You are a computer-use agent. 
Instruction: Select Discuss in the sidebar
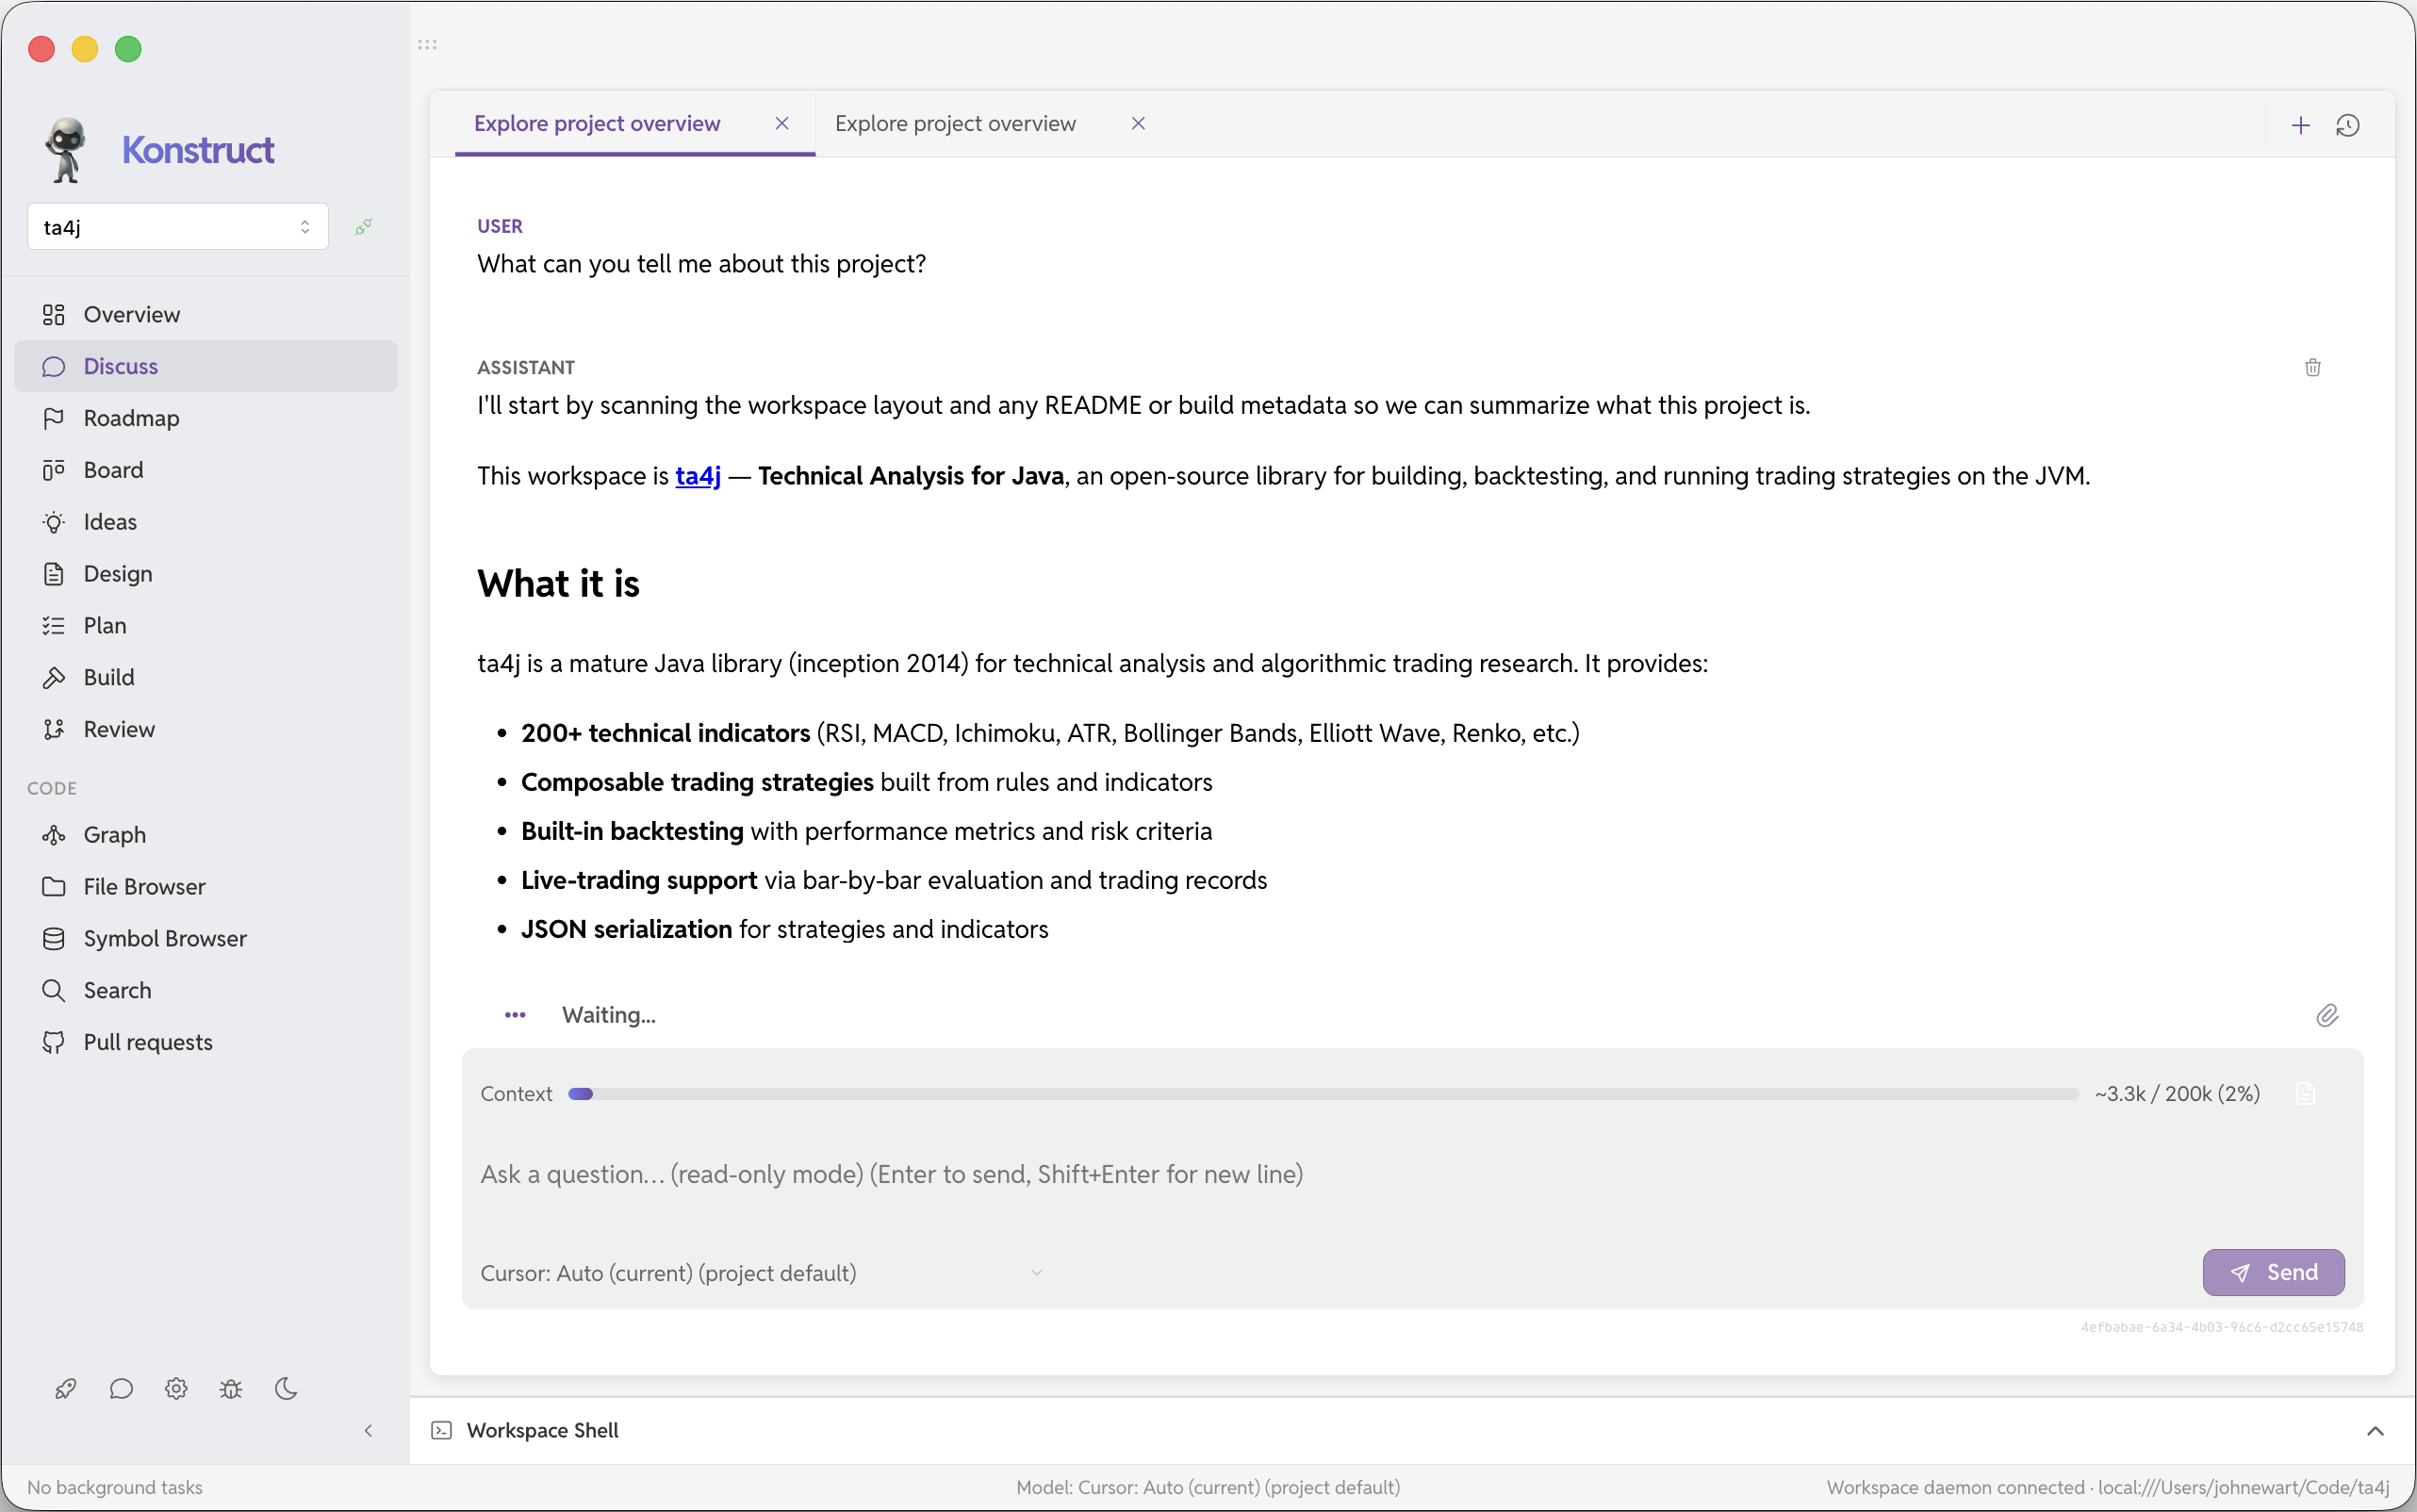pyautogui.click(x=205, y=366)
